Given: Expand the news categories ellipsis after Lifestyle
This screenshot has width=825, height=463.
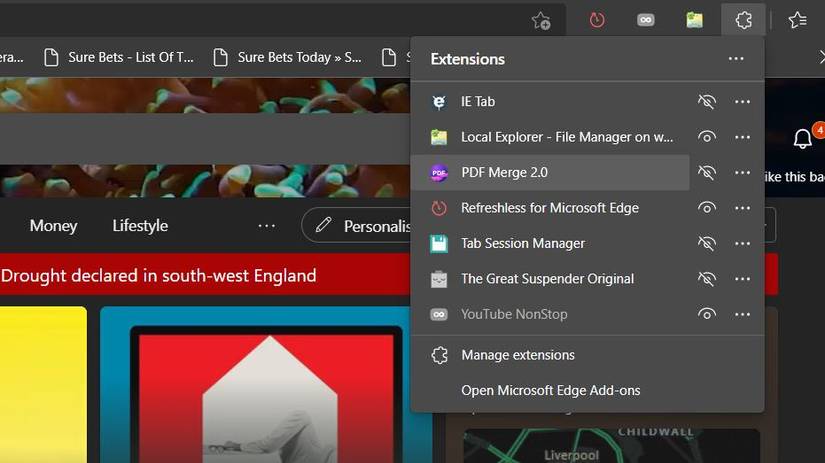Looking at the screenshot, I should (267, 226).
